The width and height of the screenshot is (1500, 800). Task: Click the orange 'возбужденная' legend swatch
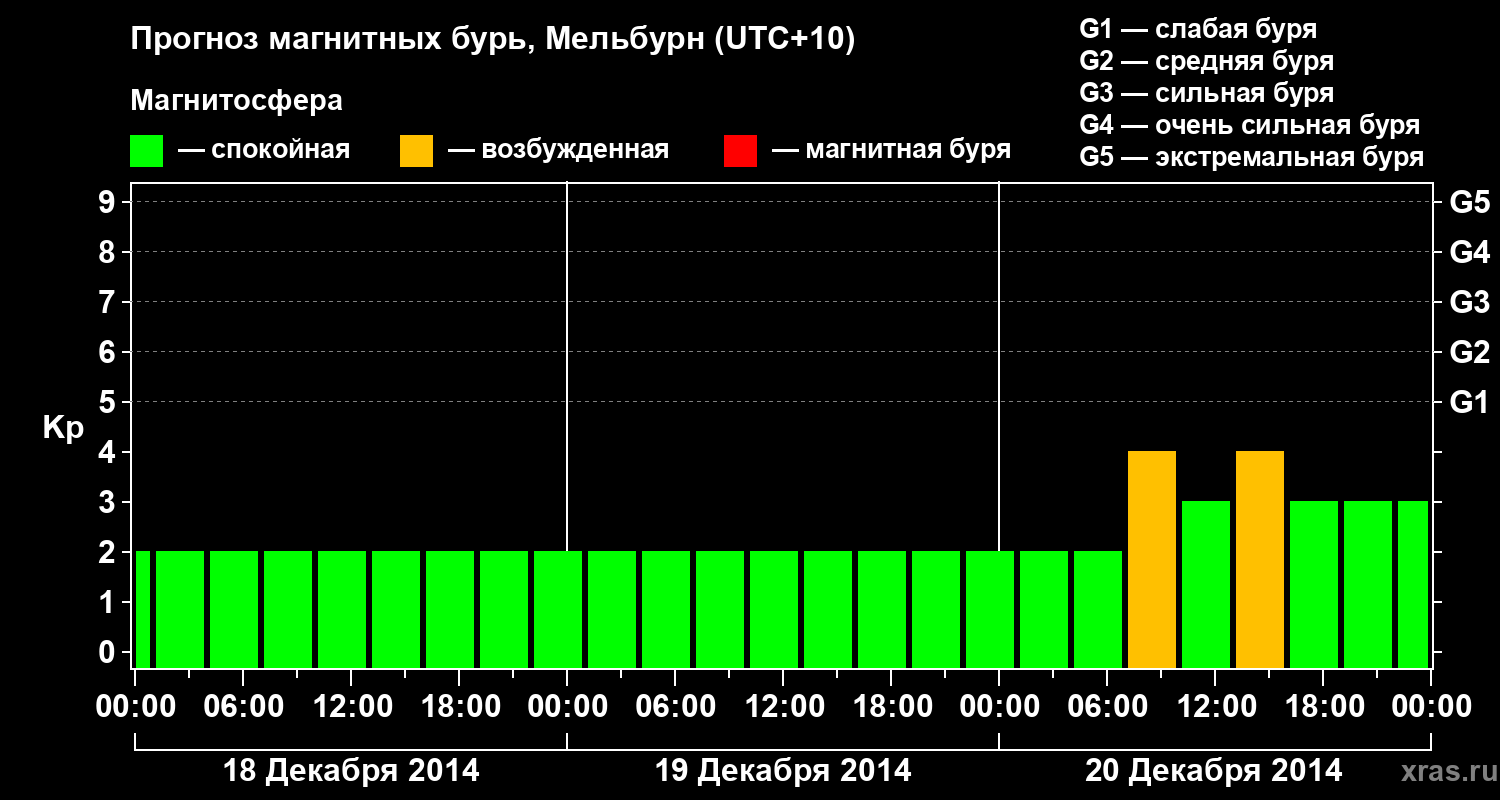click(x=416, y=151)
